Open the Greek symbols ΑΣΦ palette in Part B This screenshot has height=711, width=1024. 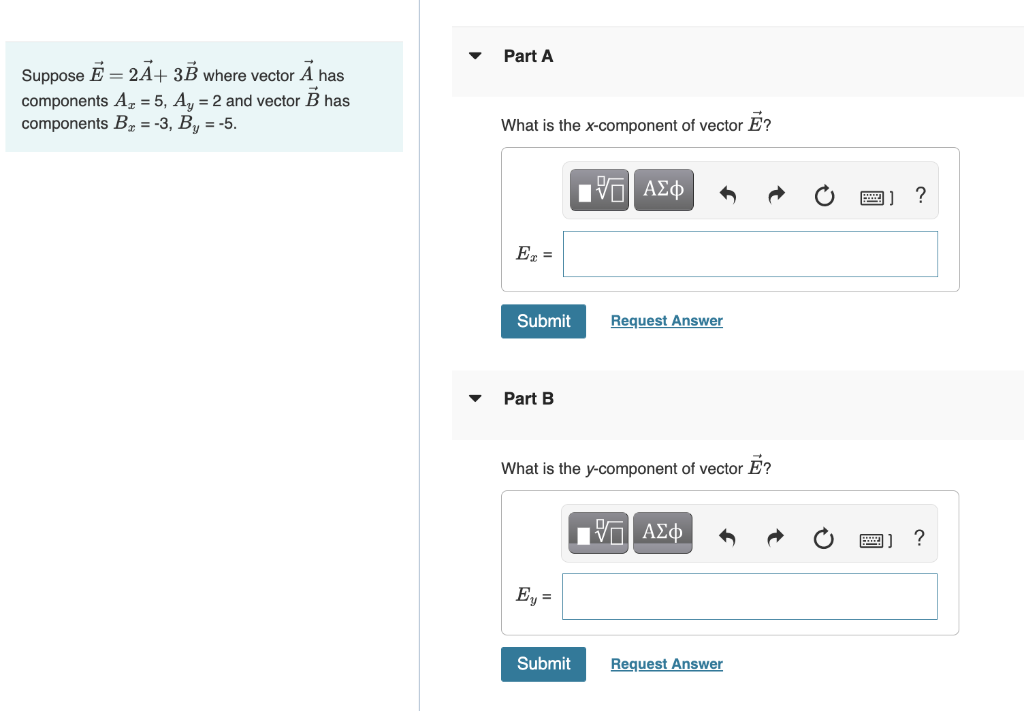point(662,532)
